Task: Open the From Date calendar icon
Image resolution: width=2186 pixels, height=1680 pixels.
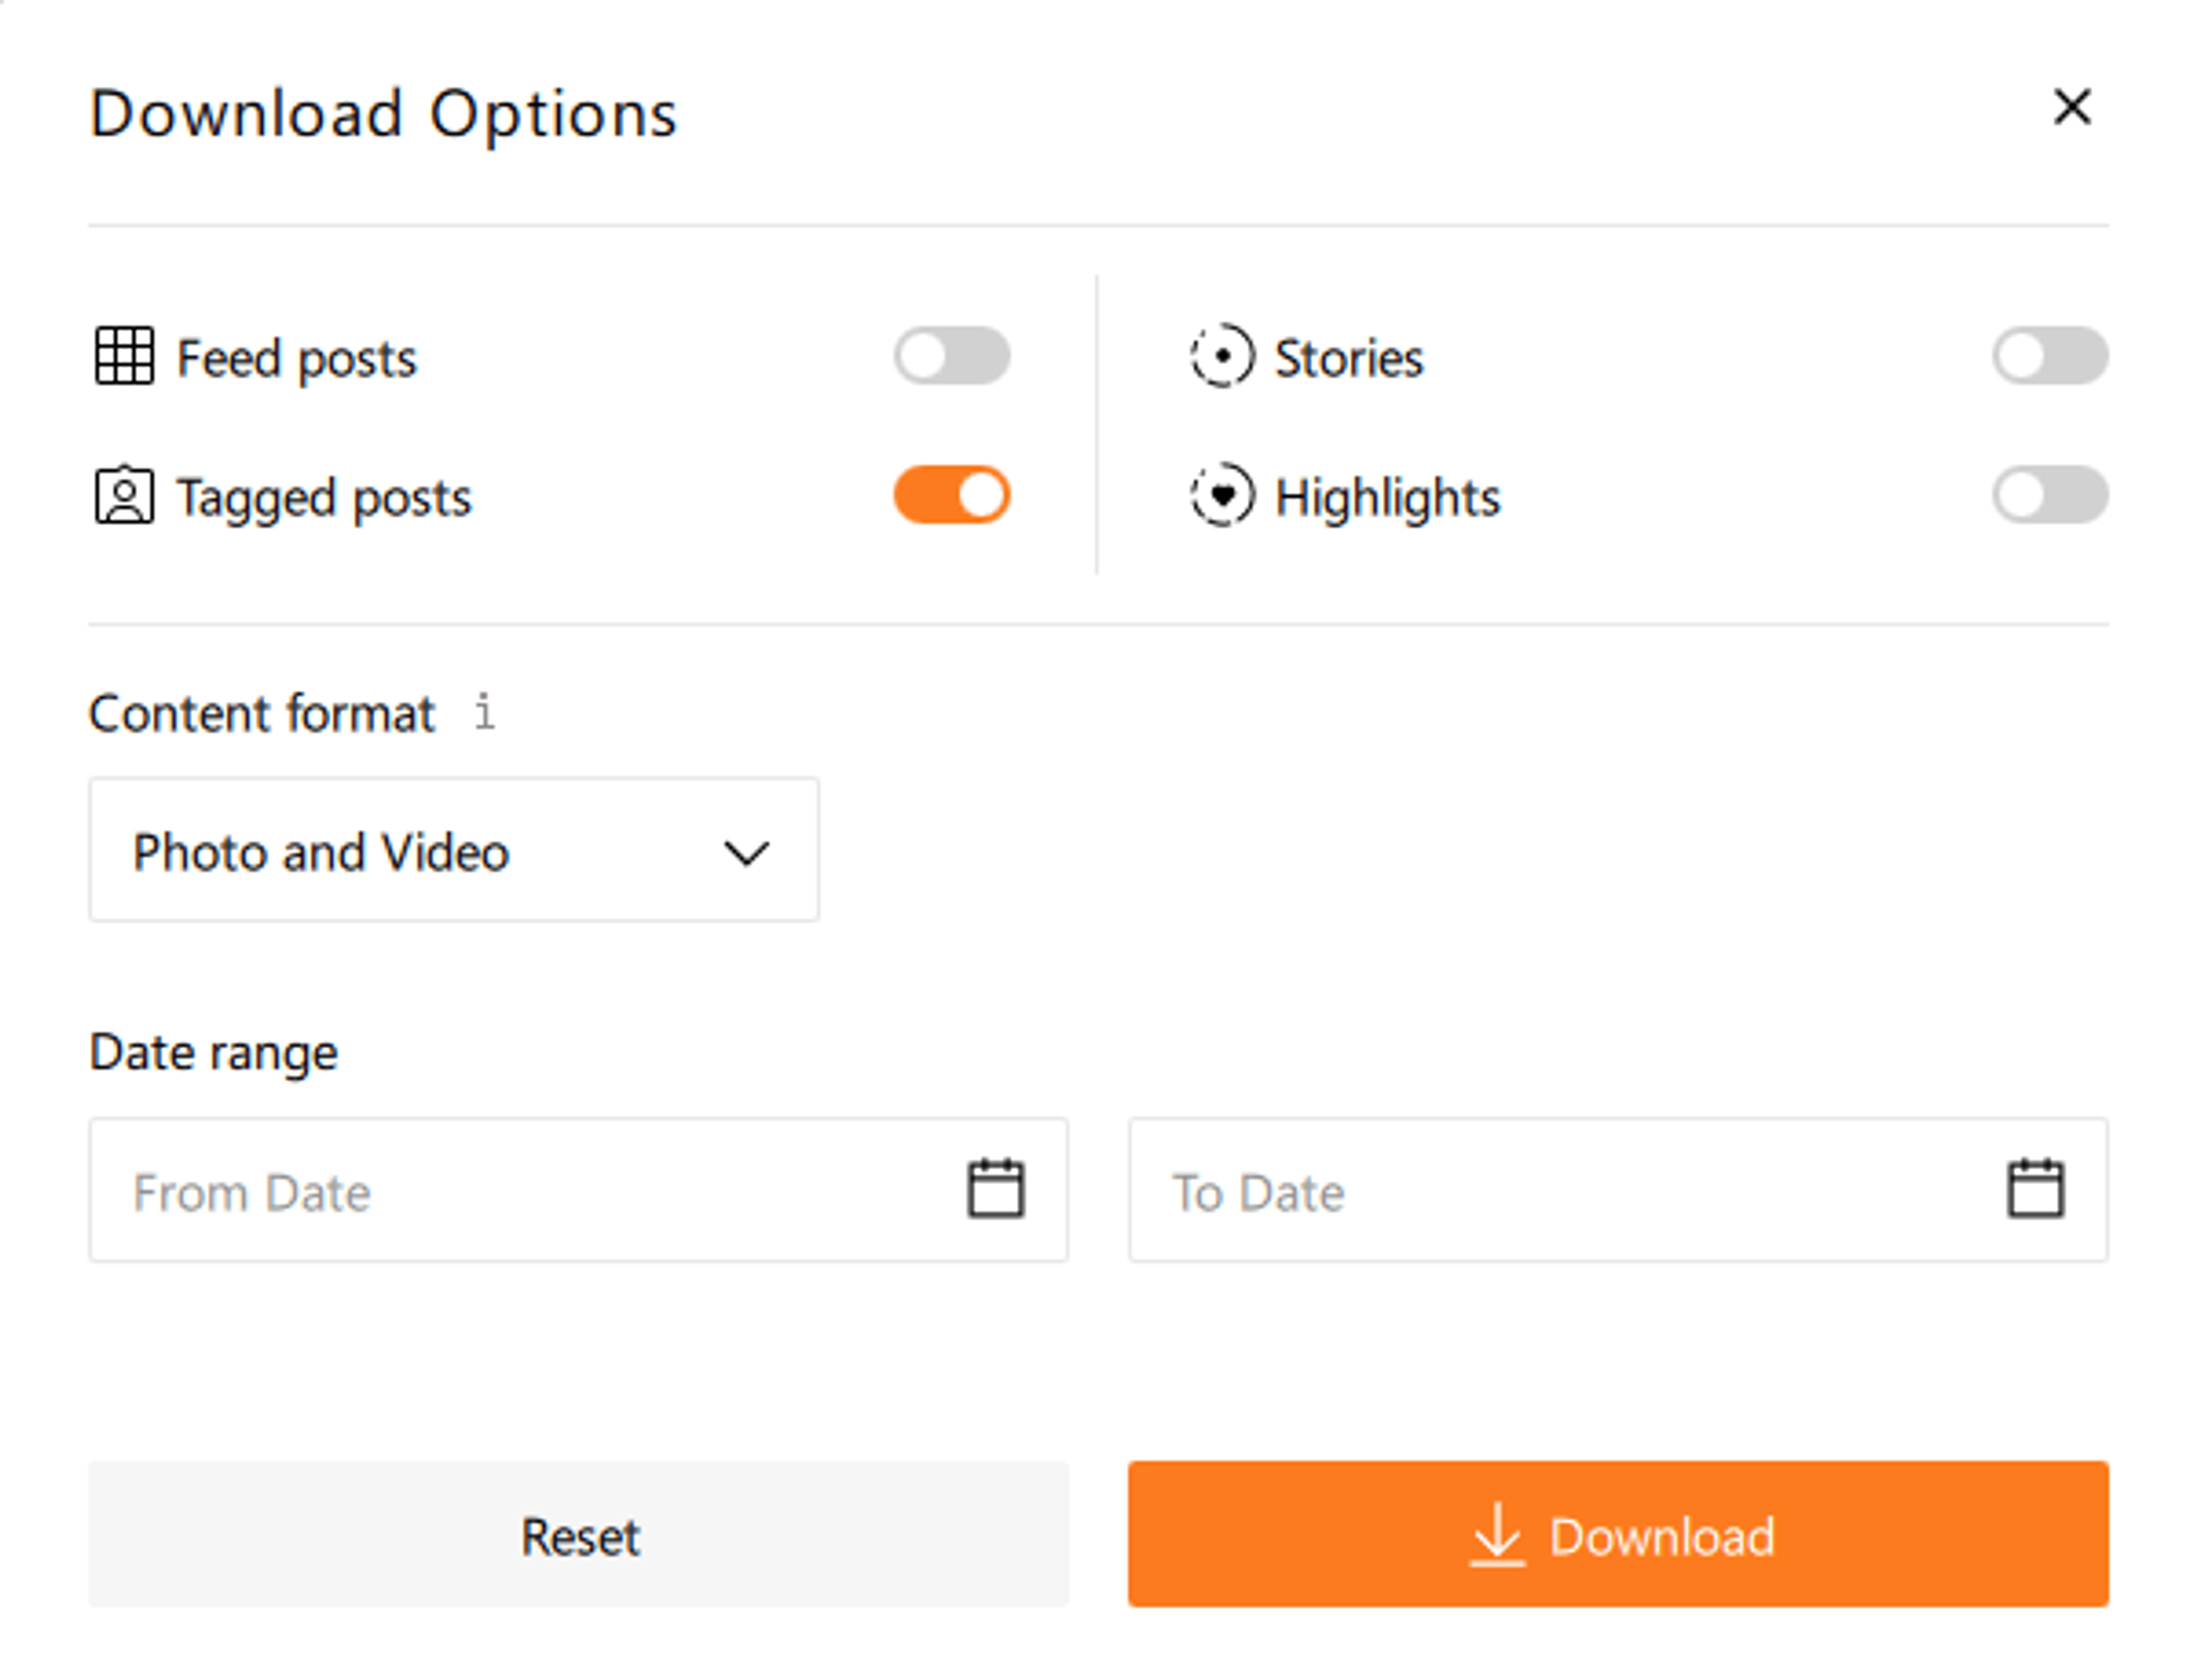Action: [x=996, y=1189]
